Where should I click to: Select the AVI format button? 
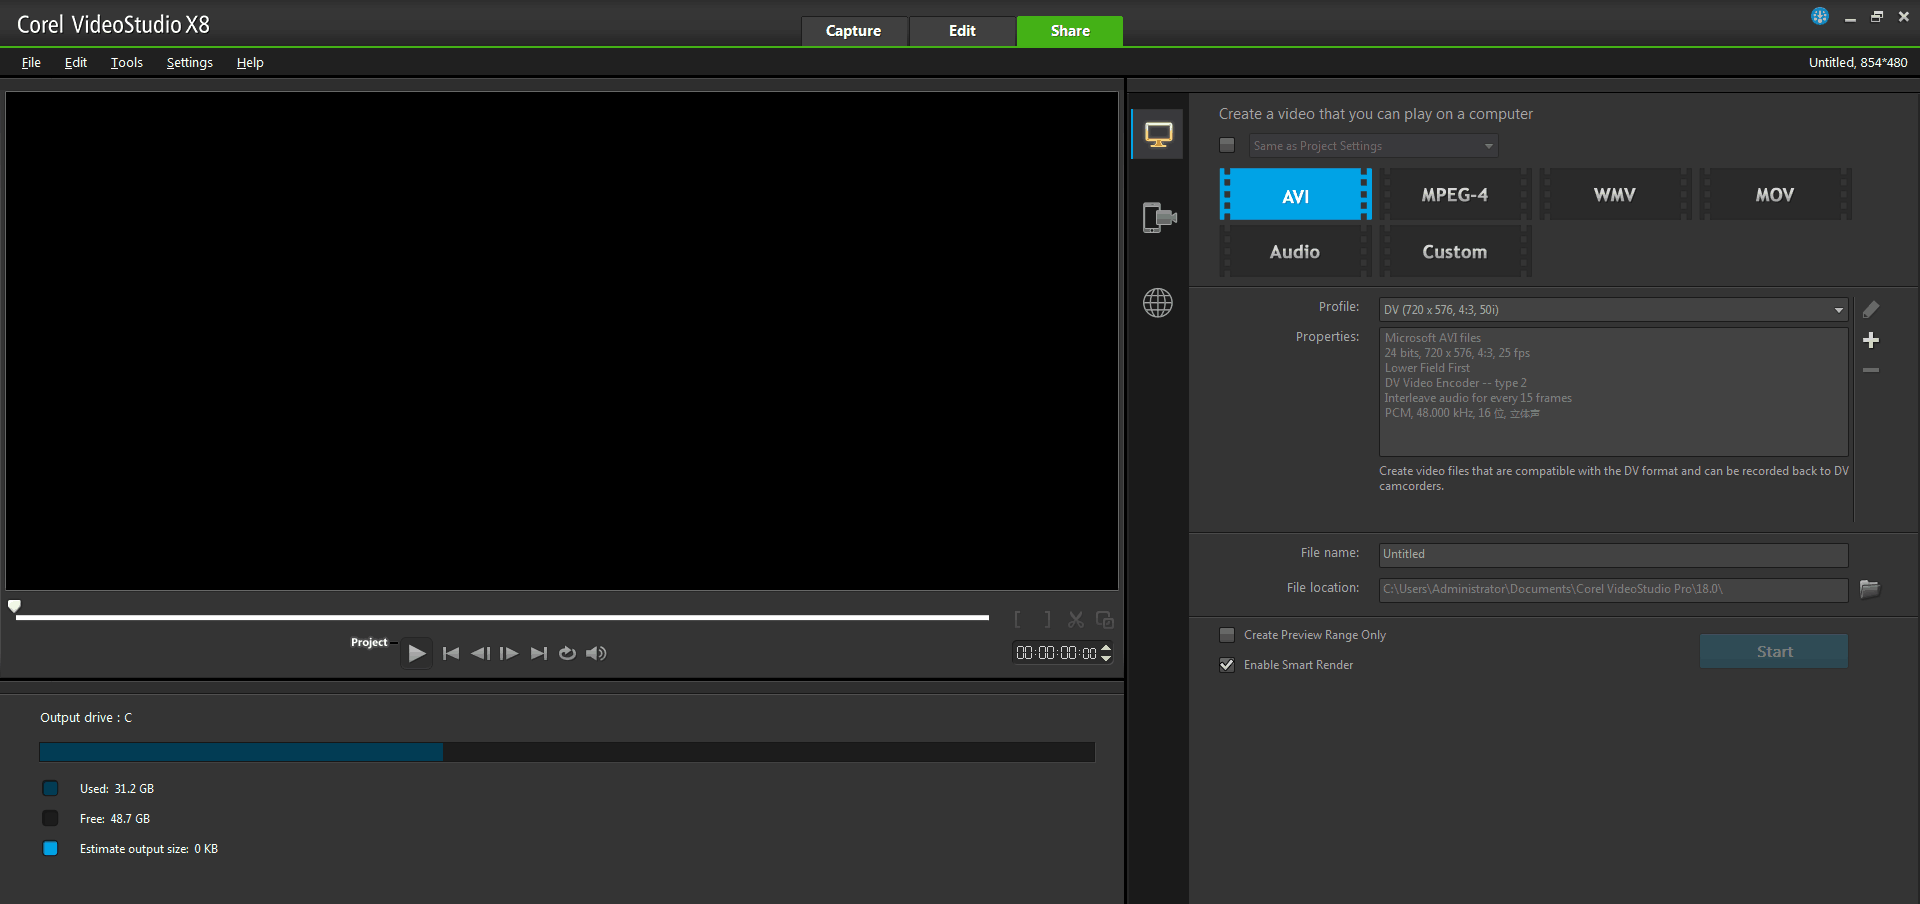tap(1295, 195)
